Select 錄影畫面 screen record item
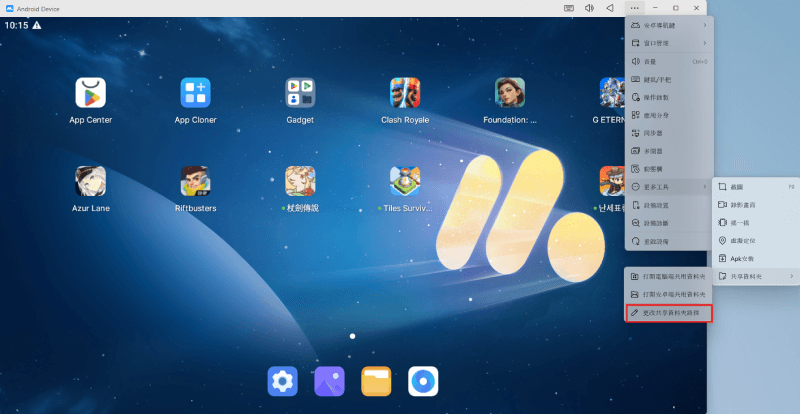Image resolution: width=800 pixels, height=414 pixels. coord(756,205)
